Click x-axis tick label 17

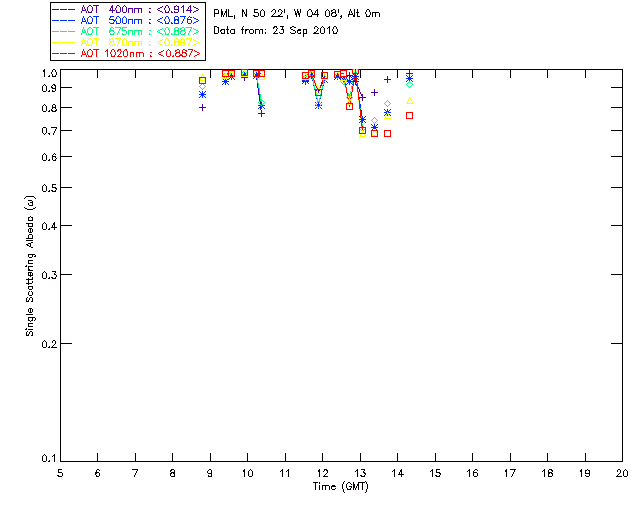coord(510,473)
